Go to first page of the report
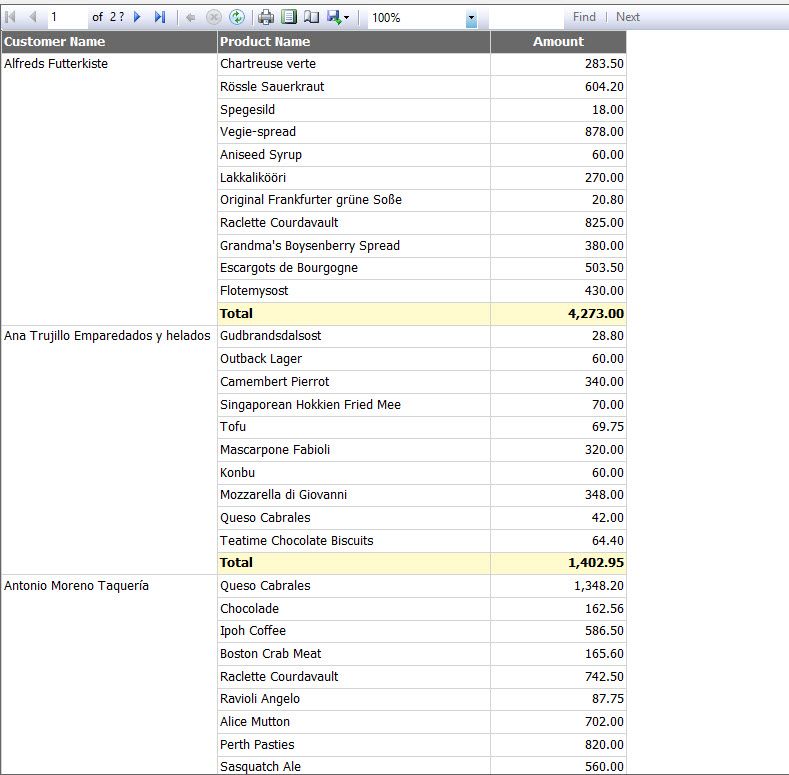 tap(10, 17)
